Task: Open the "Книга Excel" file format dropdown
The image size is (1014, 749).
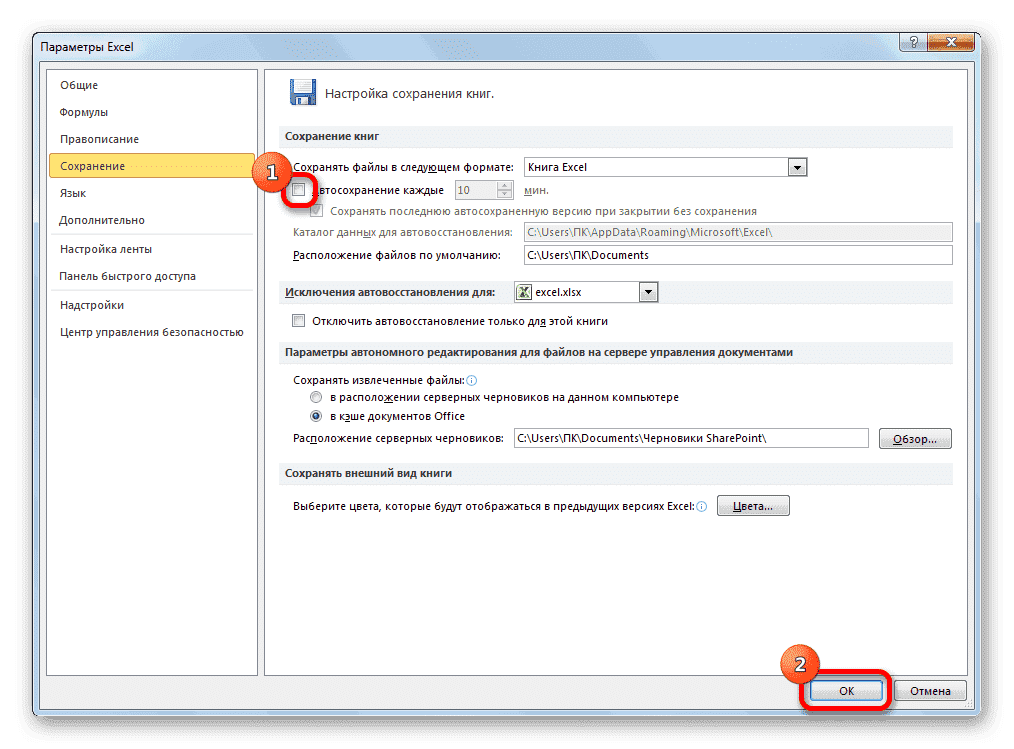Action: pos(797,166)
